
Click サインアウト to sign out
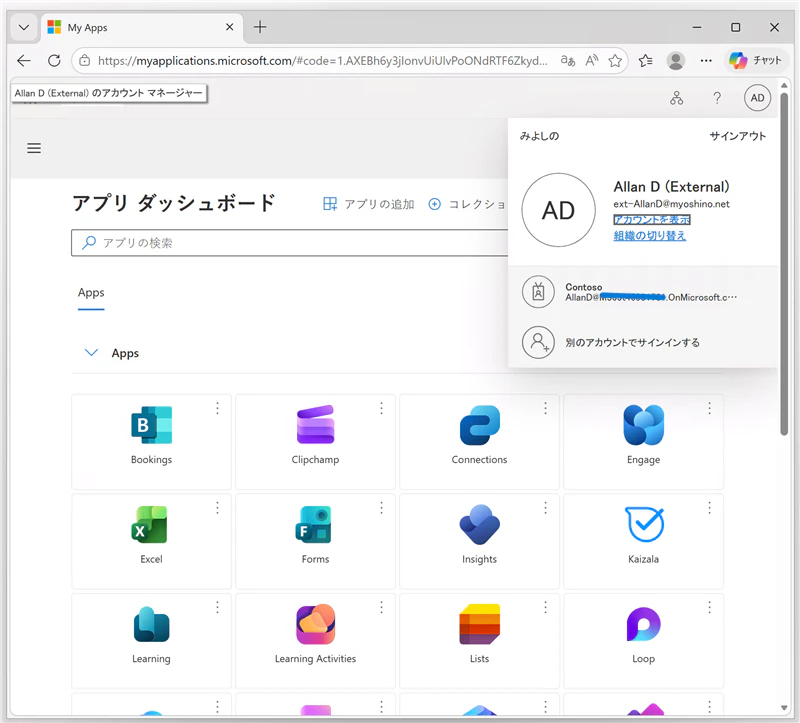tap(738, 136)
